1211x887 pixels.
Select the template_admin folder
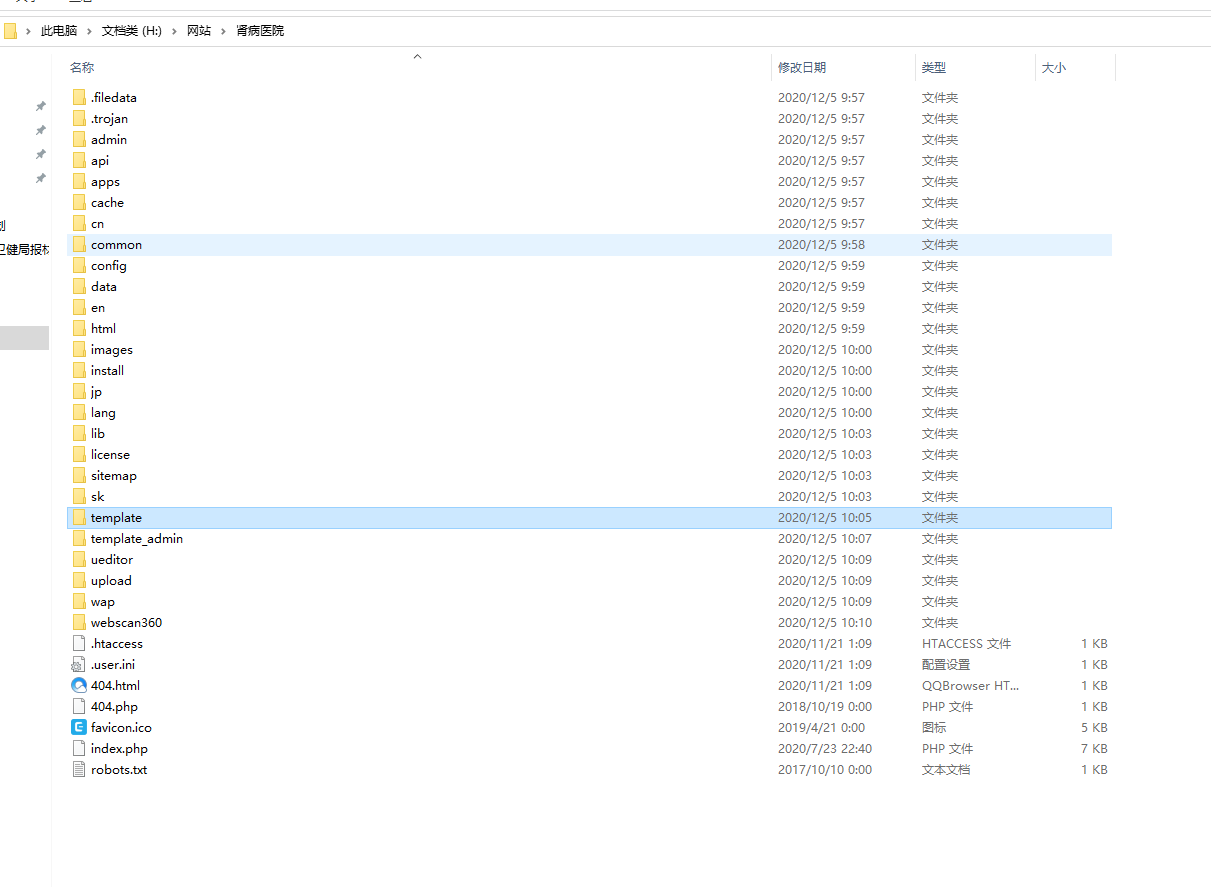[x=137, y=538]
